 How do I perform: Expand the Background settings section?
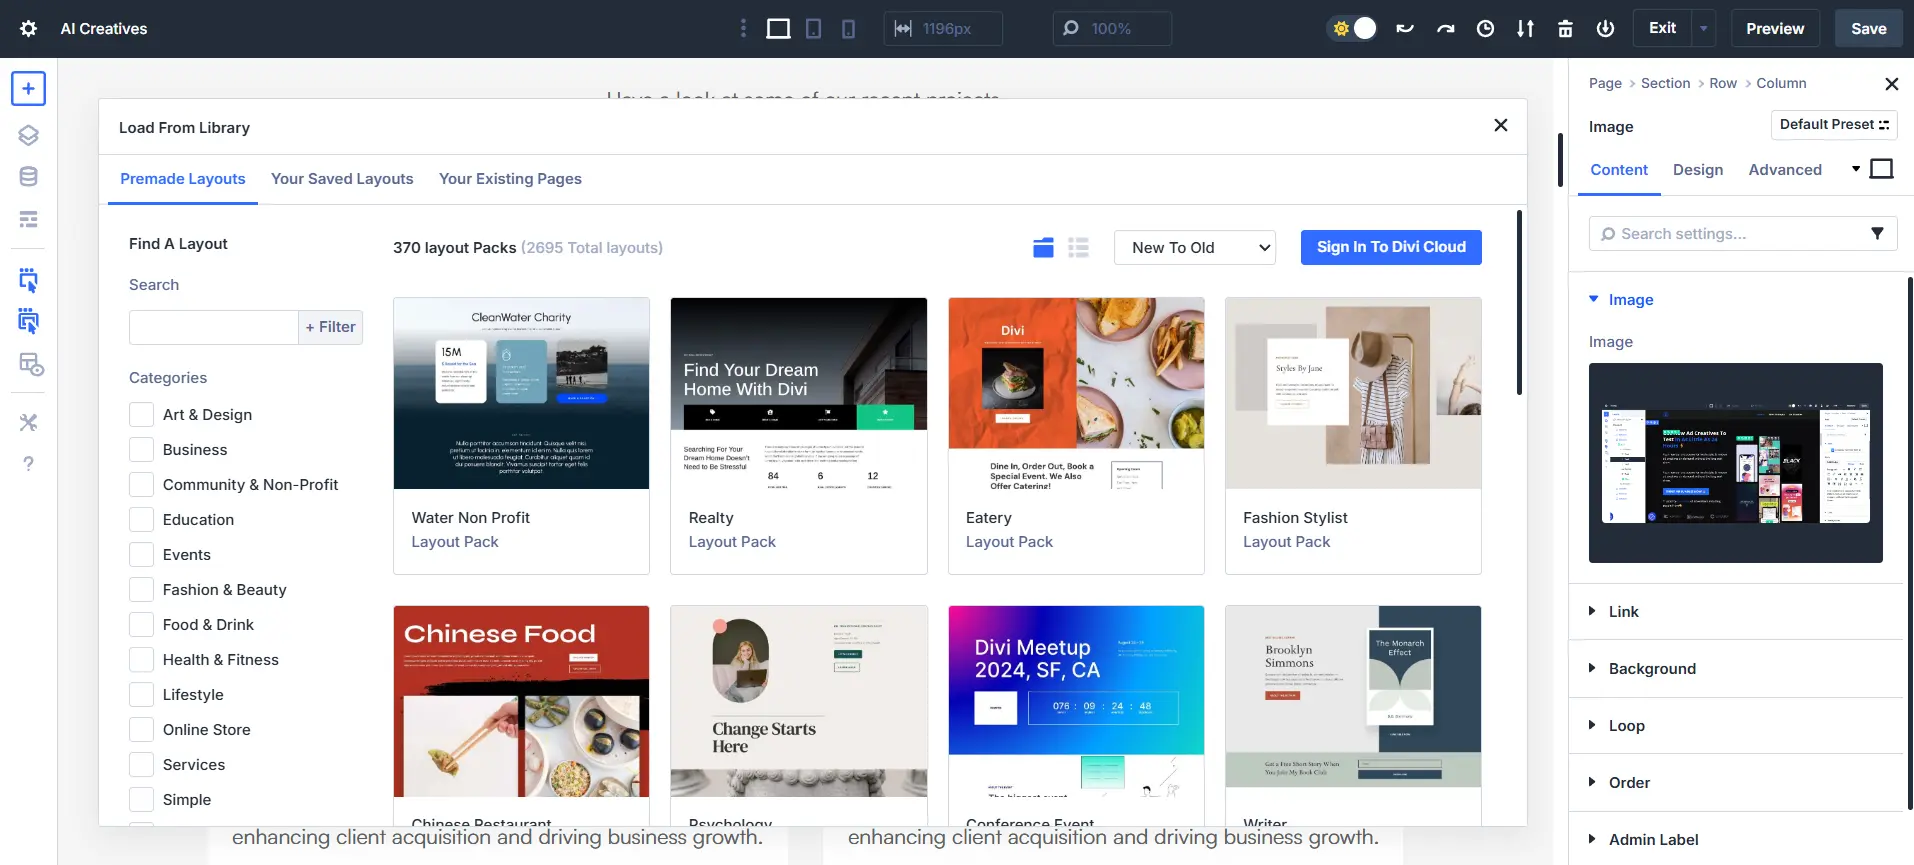click(x=1652, y=669)
